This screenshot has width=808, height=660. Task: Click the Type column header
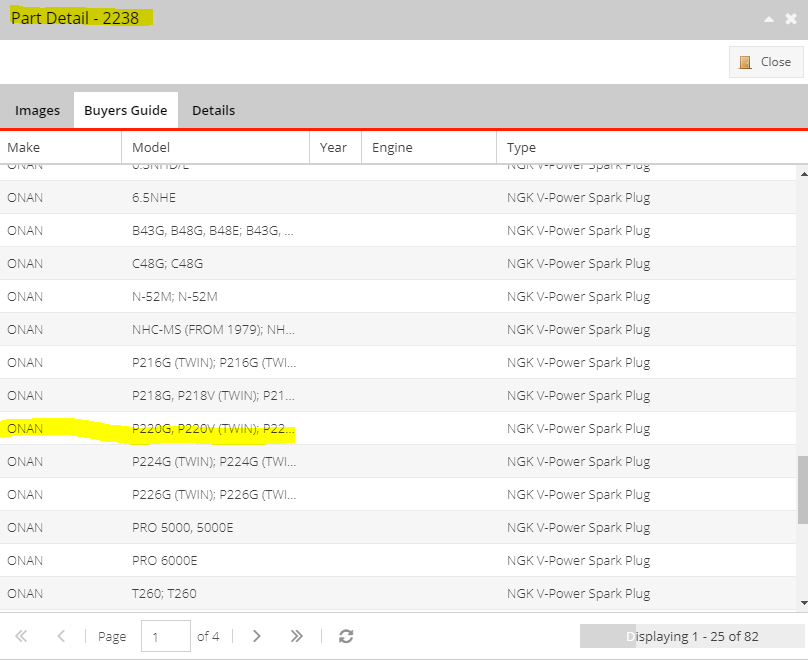650,147
